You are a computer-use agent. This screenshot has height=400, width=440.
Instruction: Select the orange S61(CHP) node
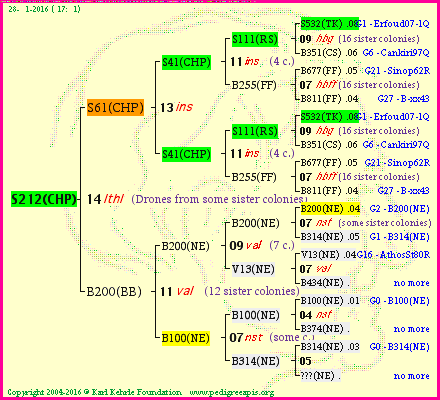(115, 107)
